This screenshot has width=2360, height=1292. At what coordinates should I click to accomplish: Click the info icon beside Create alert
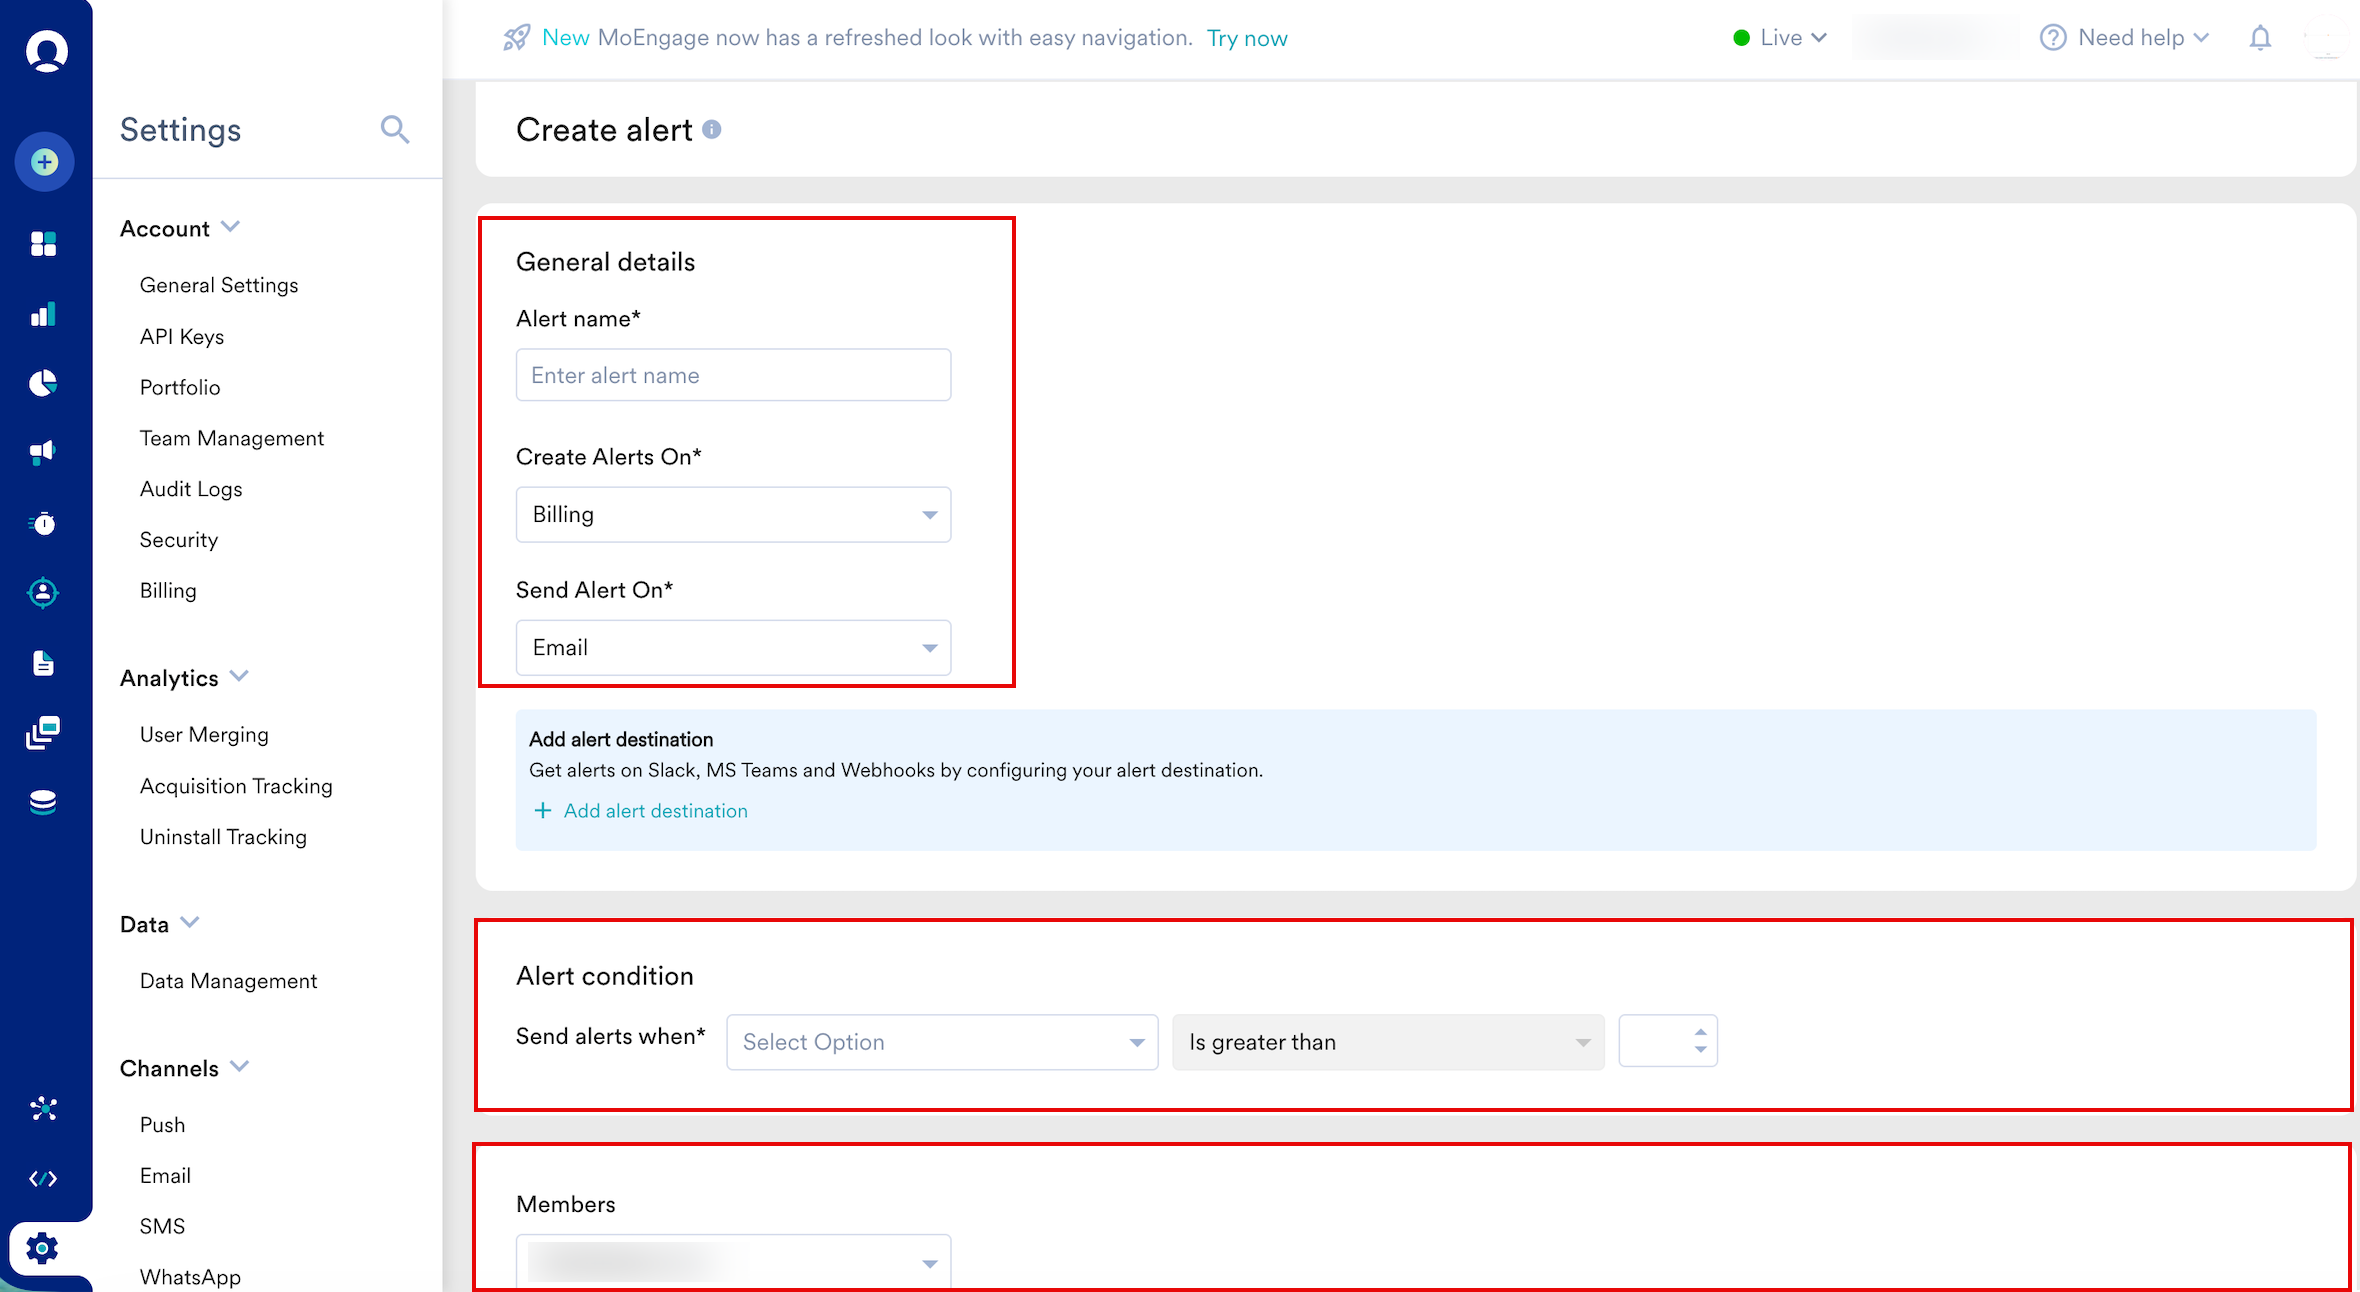pyautogui.click(x=712, y=130)
